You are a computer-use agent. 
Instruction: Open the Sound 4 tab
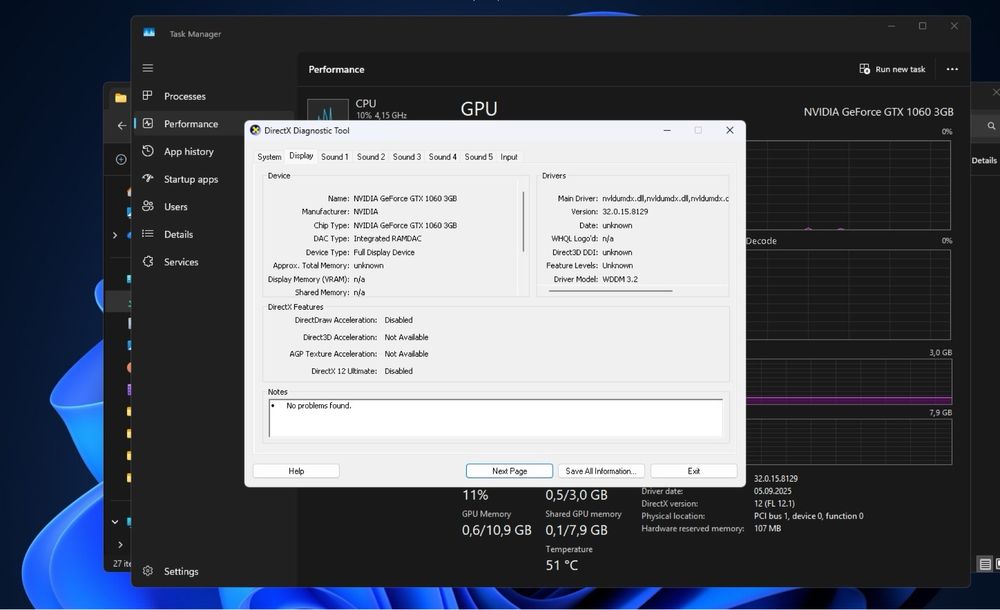[443, 157]
